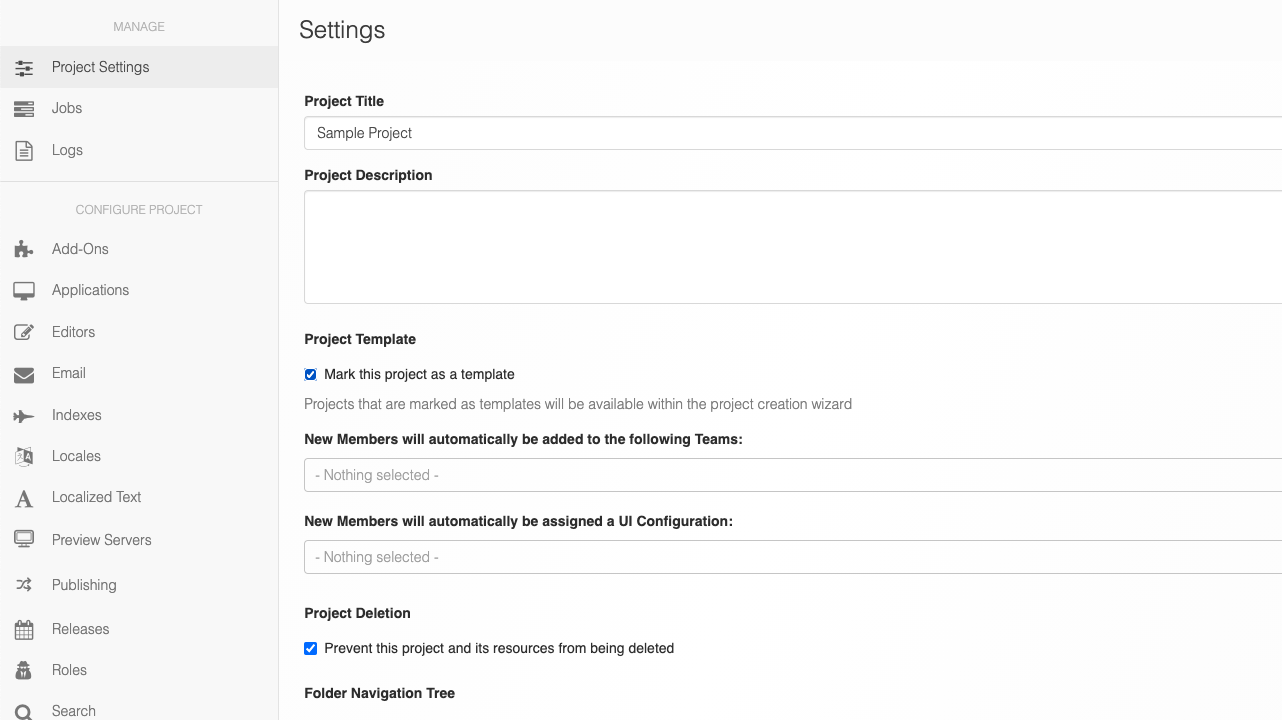Navigate to the Roles section
The width and height of the screenshot is (1282, 720).
coord(69,670)
